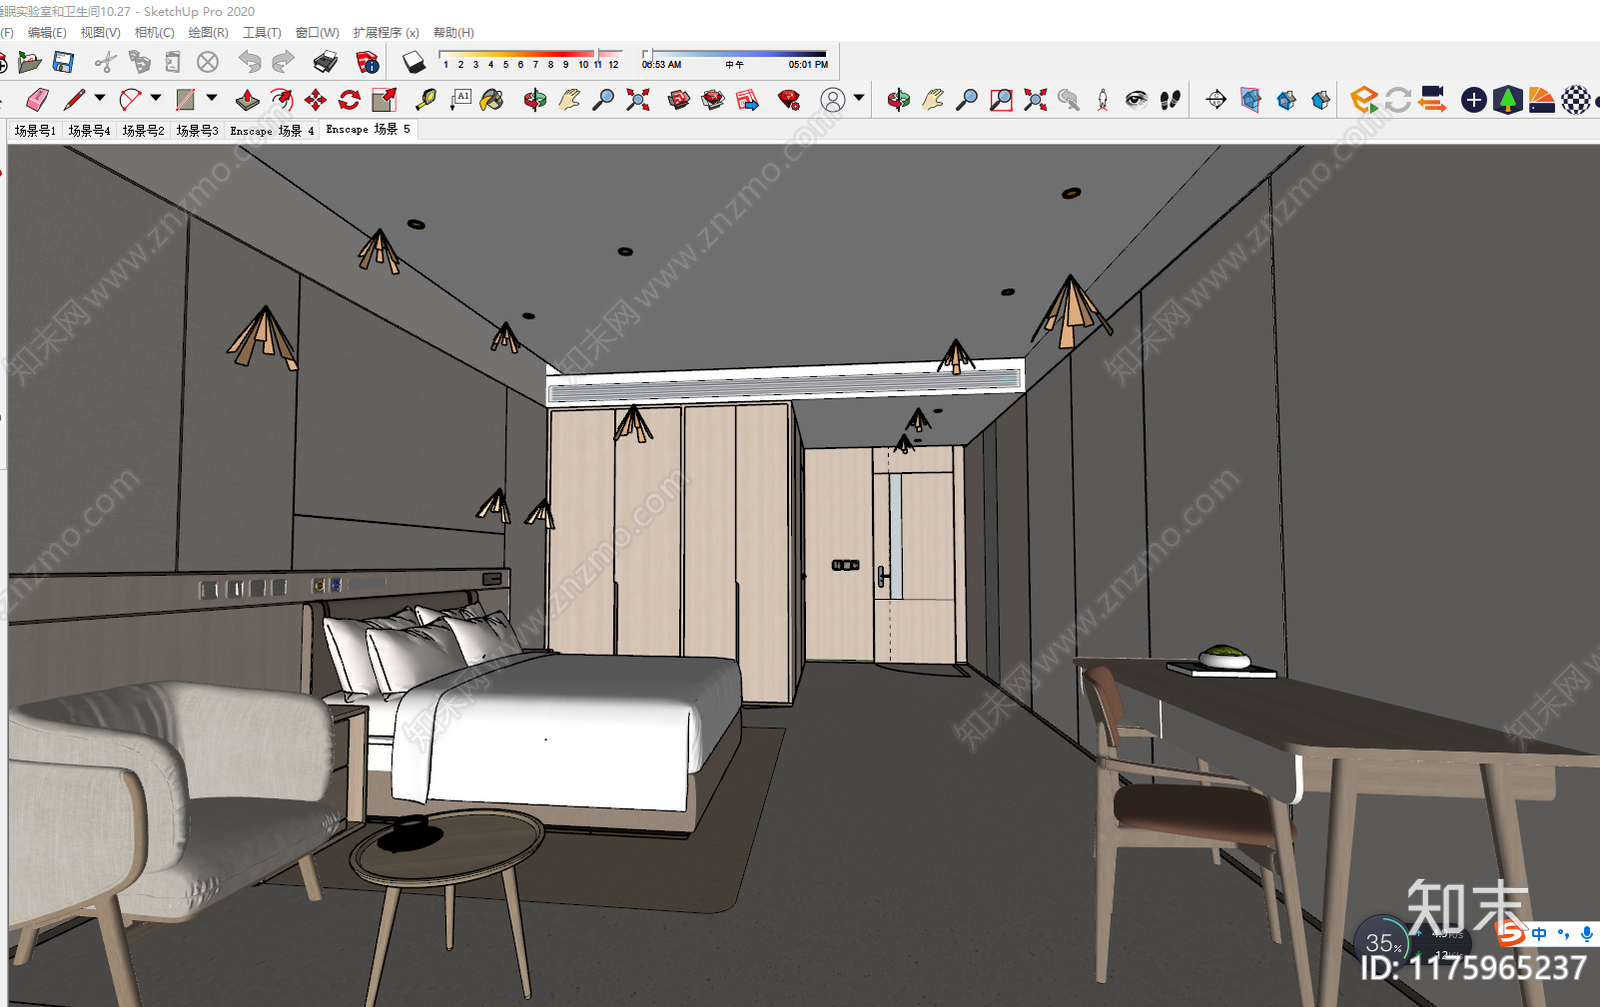Click the Redo arrow
Screen dimensions: 1600x1007
[x=284, y=63]
